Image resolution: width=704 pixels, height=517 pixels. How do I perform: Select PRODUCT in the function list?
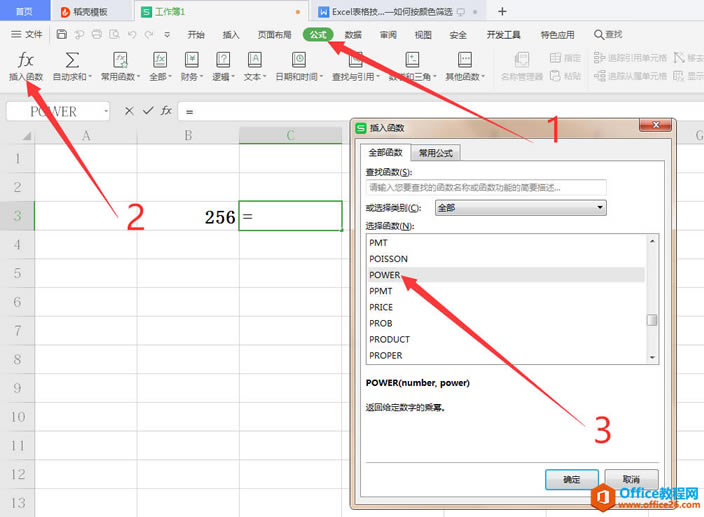[506, 339]
